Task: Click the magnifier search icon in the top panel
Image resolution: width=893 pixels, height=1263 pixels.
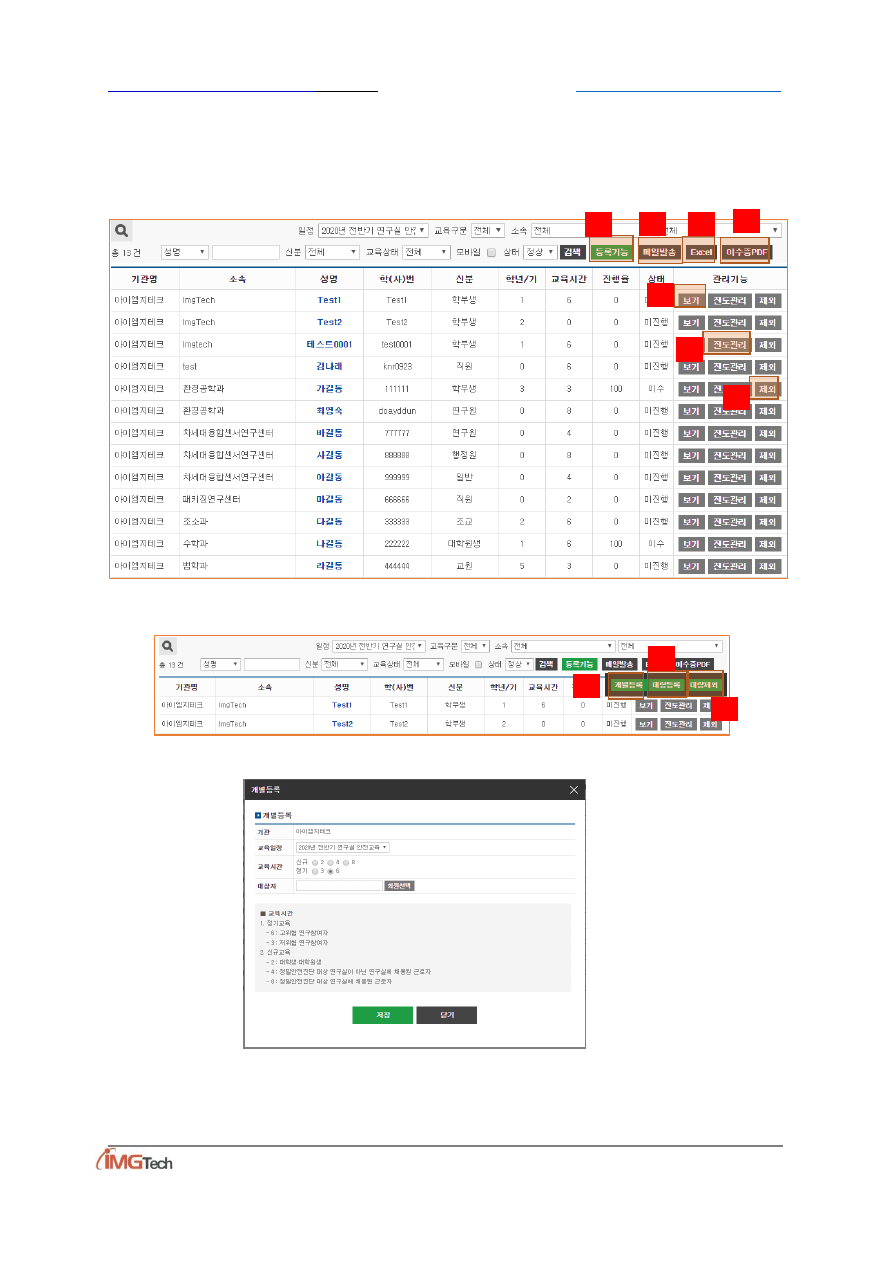Action: [121, 230]
